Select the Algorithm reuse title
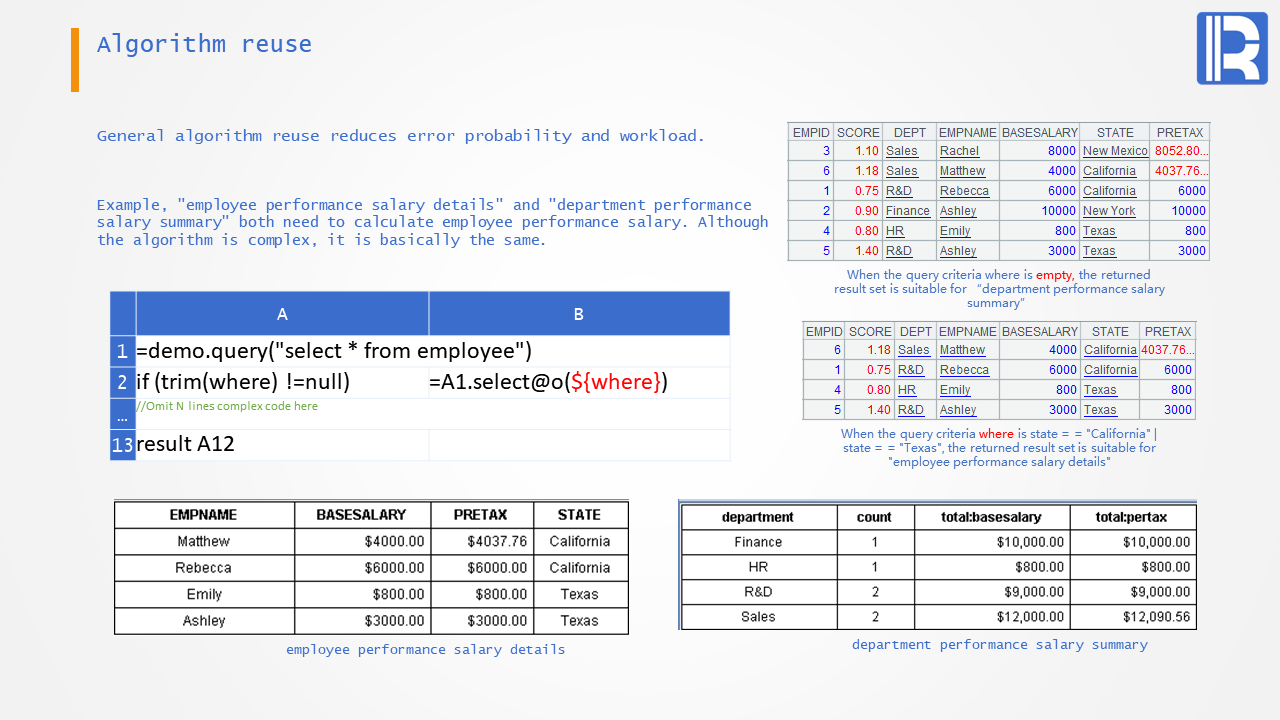The image size is (1280, 720). point(204,44)
